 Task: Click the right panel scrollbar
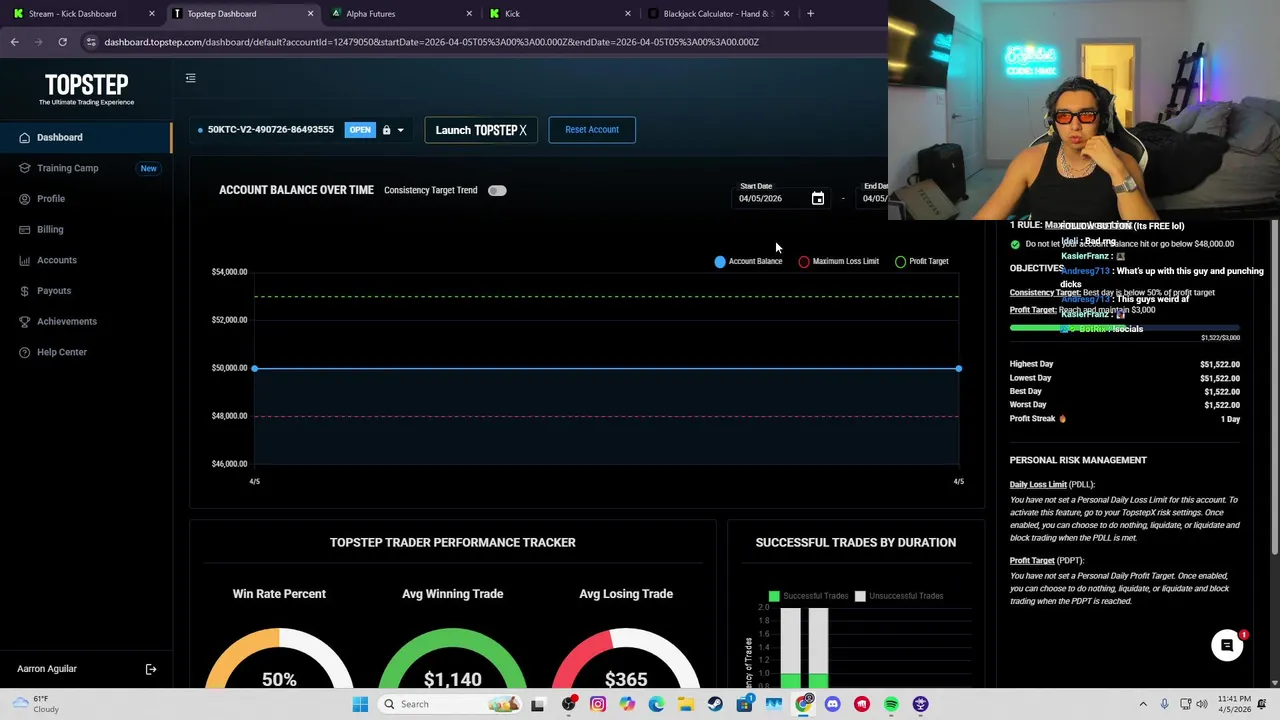point(1275,390)
